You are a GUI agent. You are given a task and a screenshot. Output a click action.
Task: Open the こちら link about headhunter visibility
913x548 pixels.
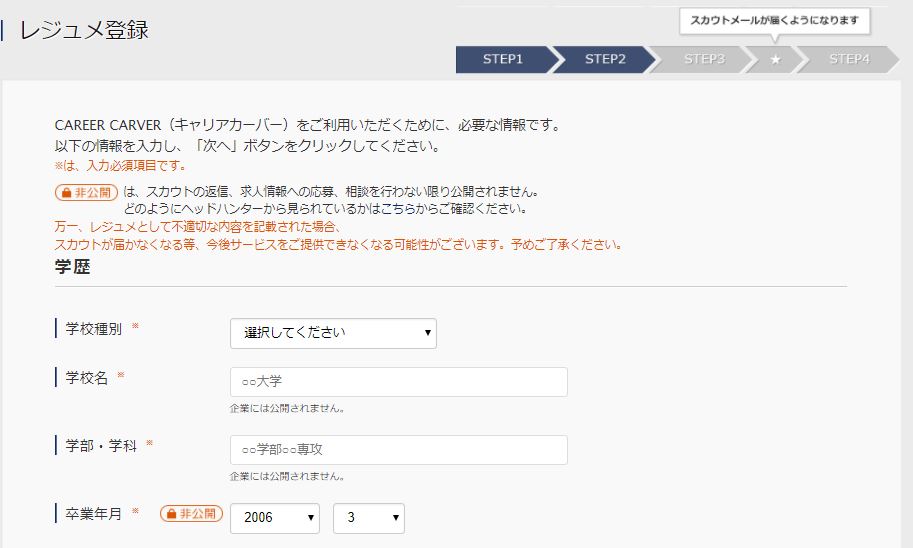(x=396, y=208)
